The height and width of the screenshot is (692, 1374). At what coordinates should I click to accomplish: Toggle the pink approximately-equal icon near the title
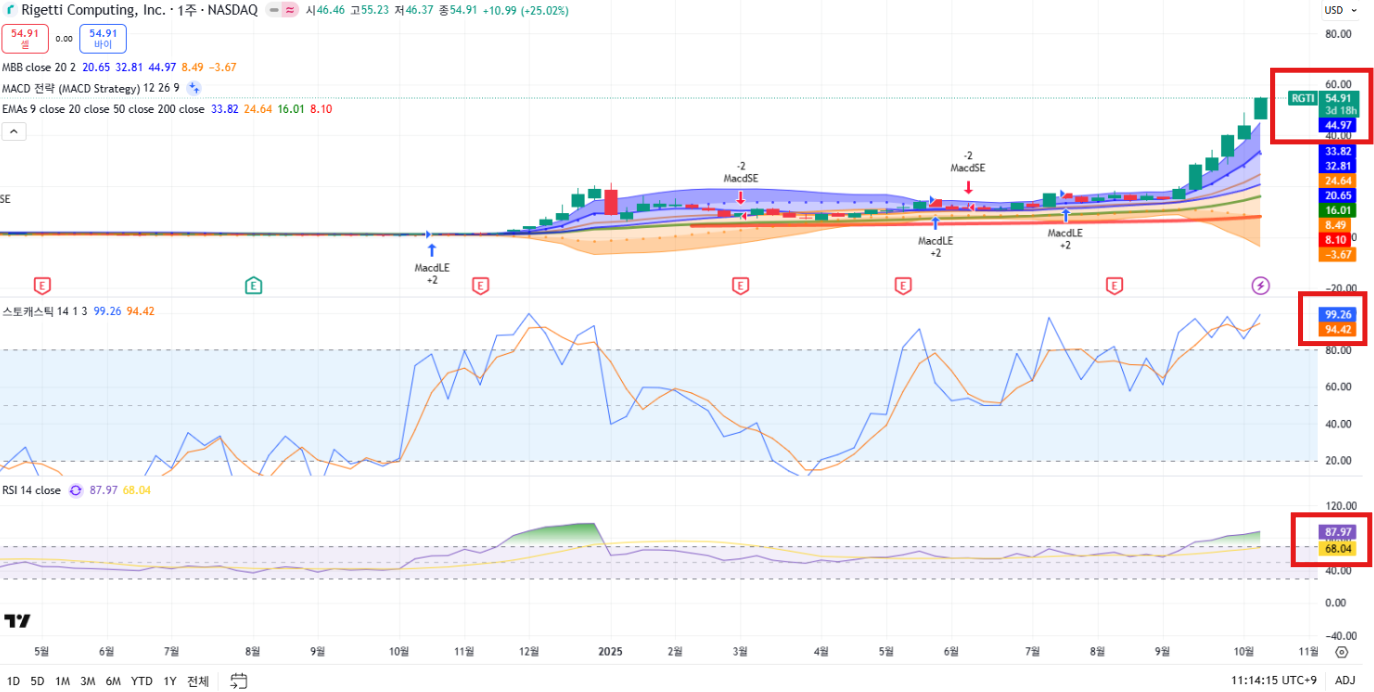pyautogui.click(x=290, y=10)
